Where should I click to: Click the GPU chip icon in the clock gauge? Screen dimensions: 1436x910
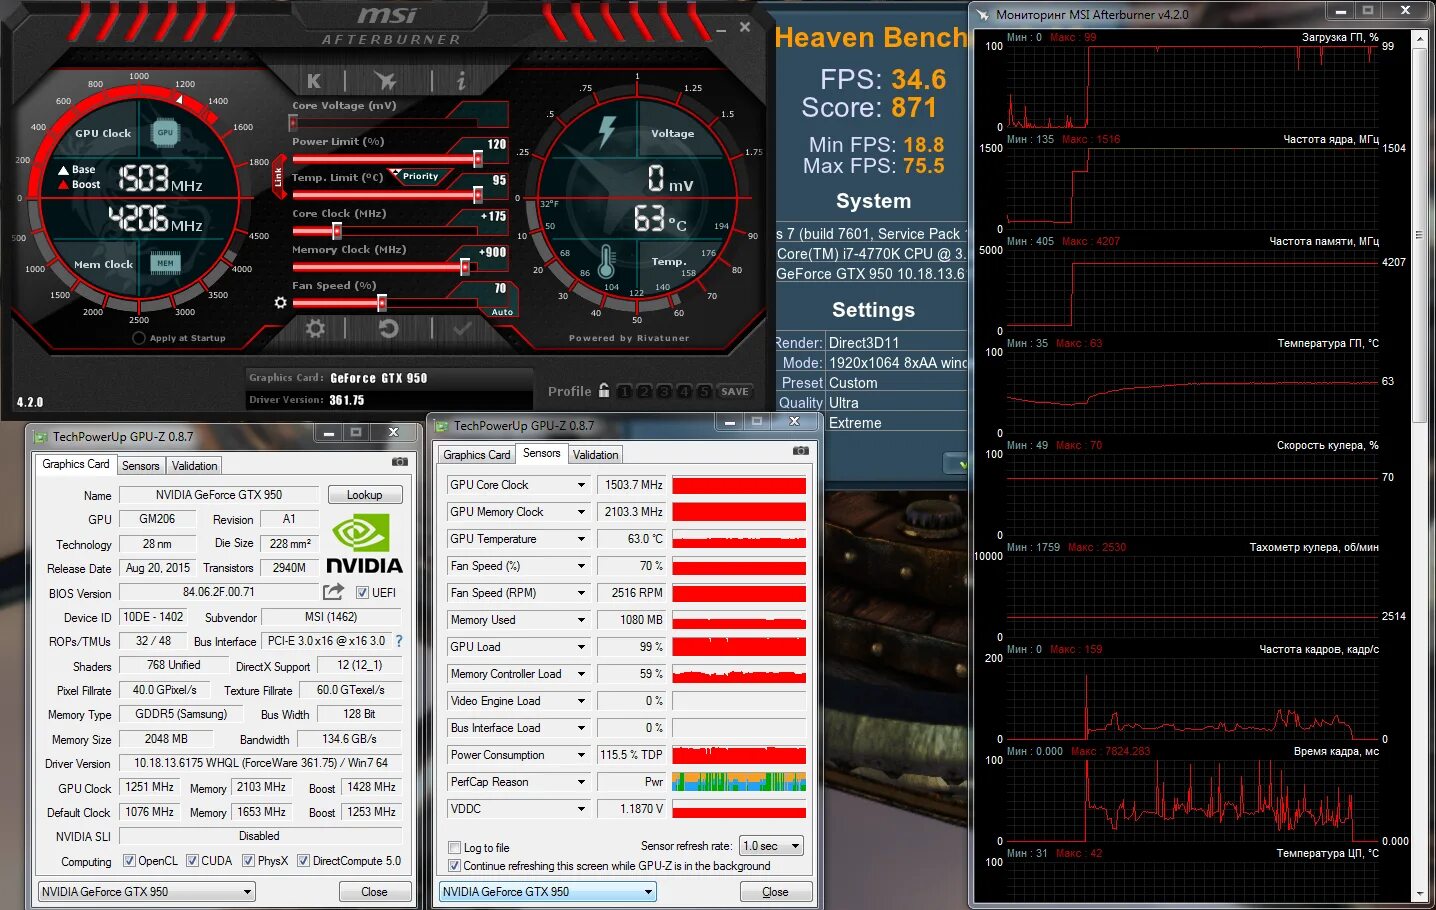coord(165,132)
